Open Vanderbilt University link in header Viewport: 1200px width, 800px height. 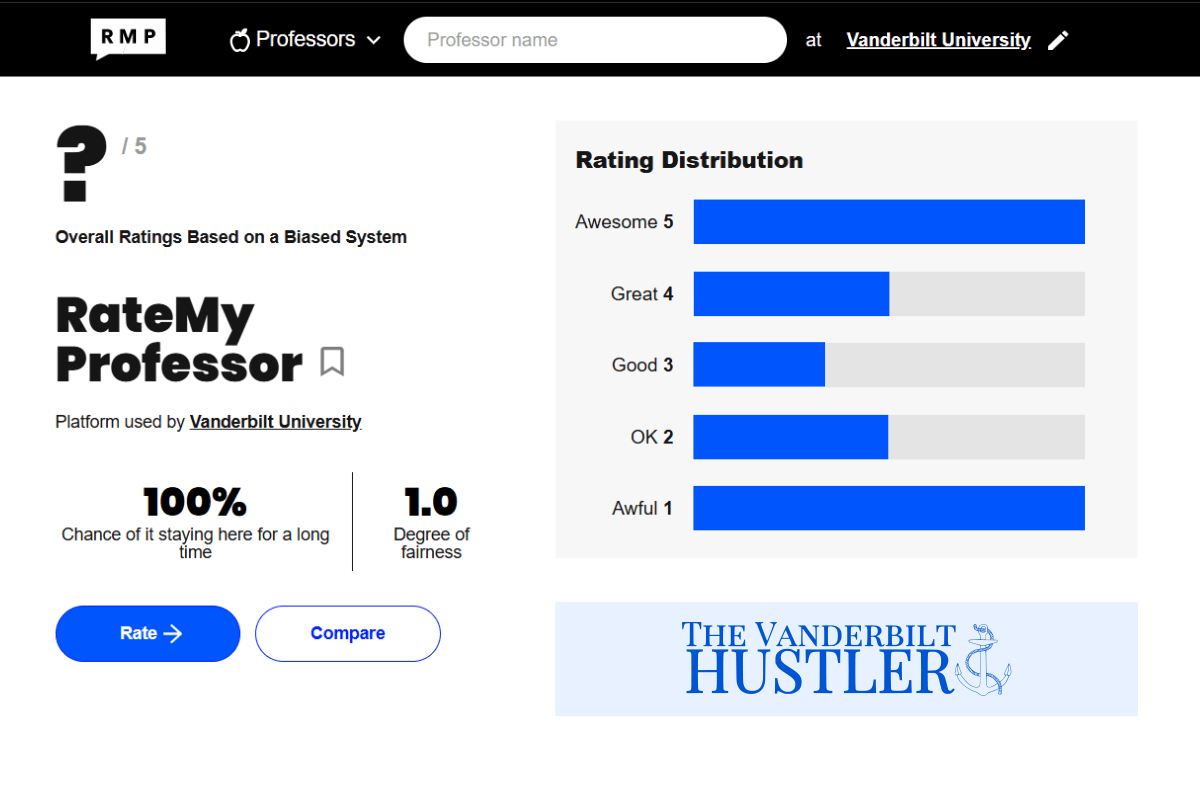pyautogui.click(x=938, y=40)
